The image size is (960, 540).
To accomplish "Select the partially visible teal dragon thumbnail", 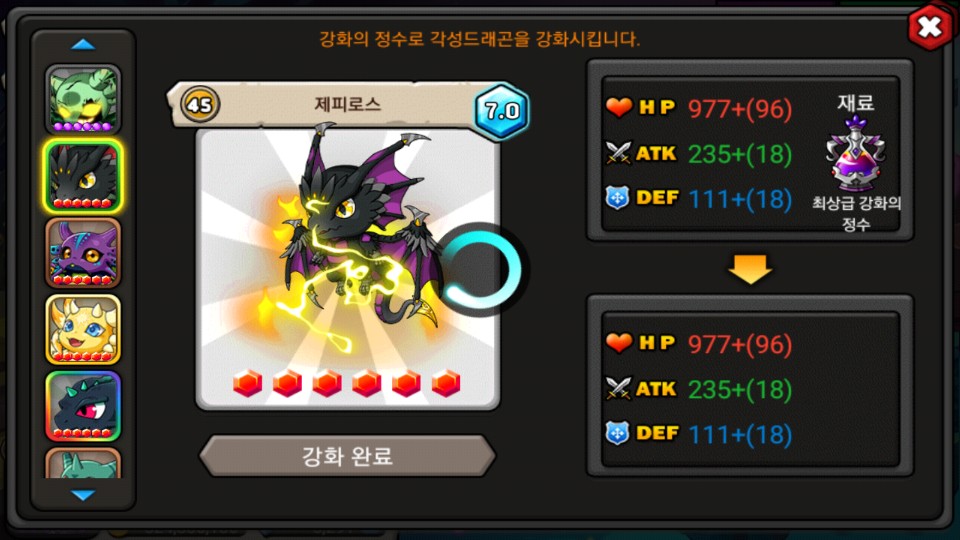I will [x=83, y=463].
